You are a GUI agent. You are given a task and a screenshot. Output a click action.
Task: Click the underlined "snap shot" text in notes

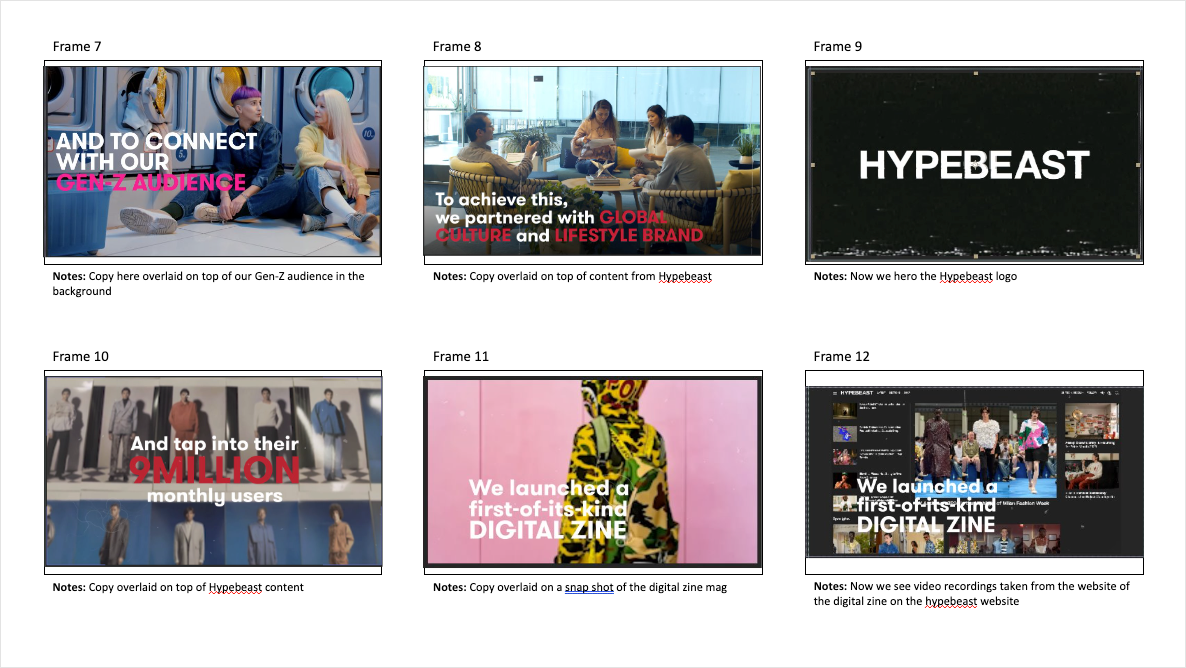(x=588, y=587)
